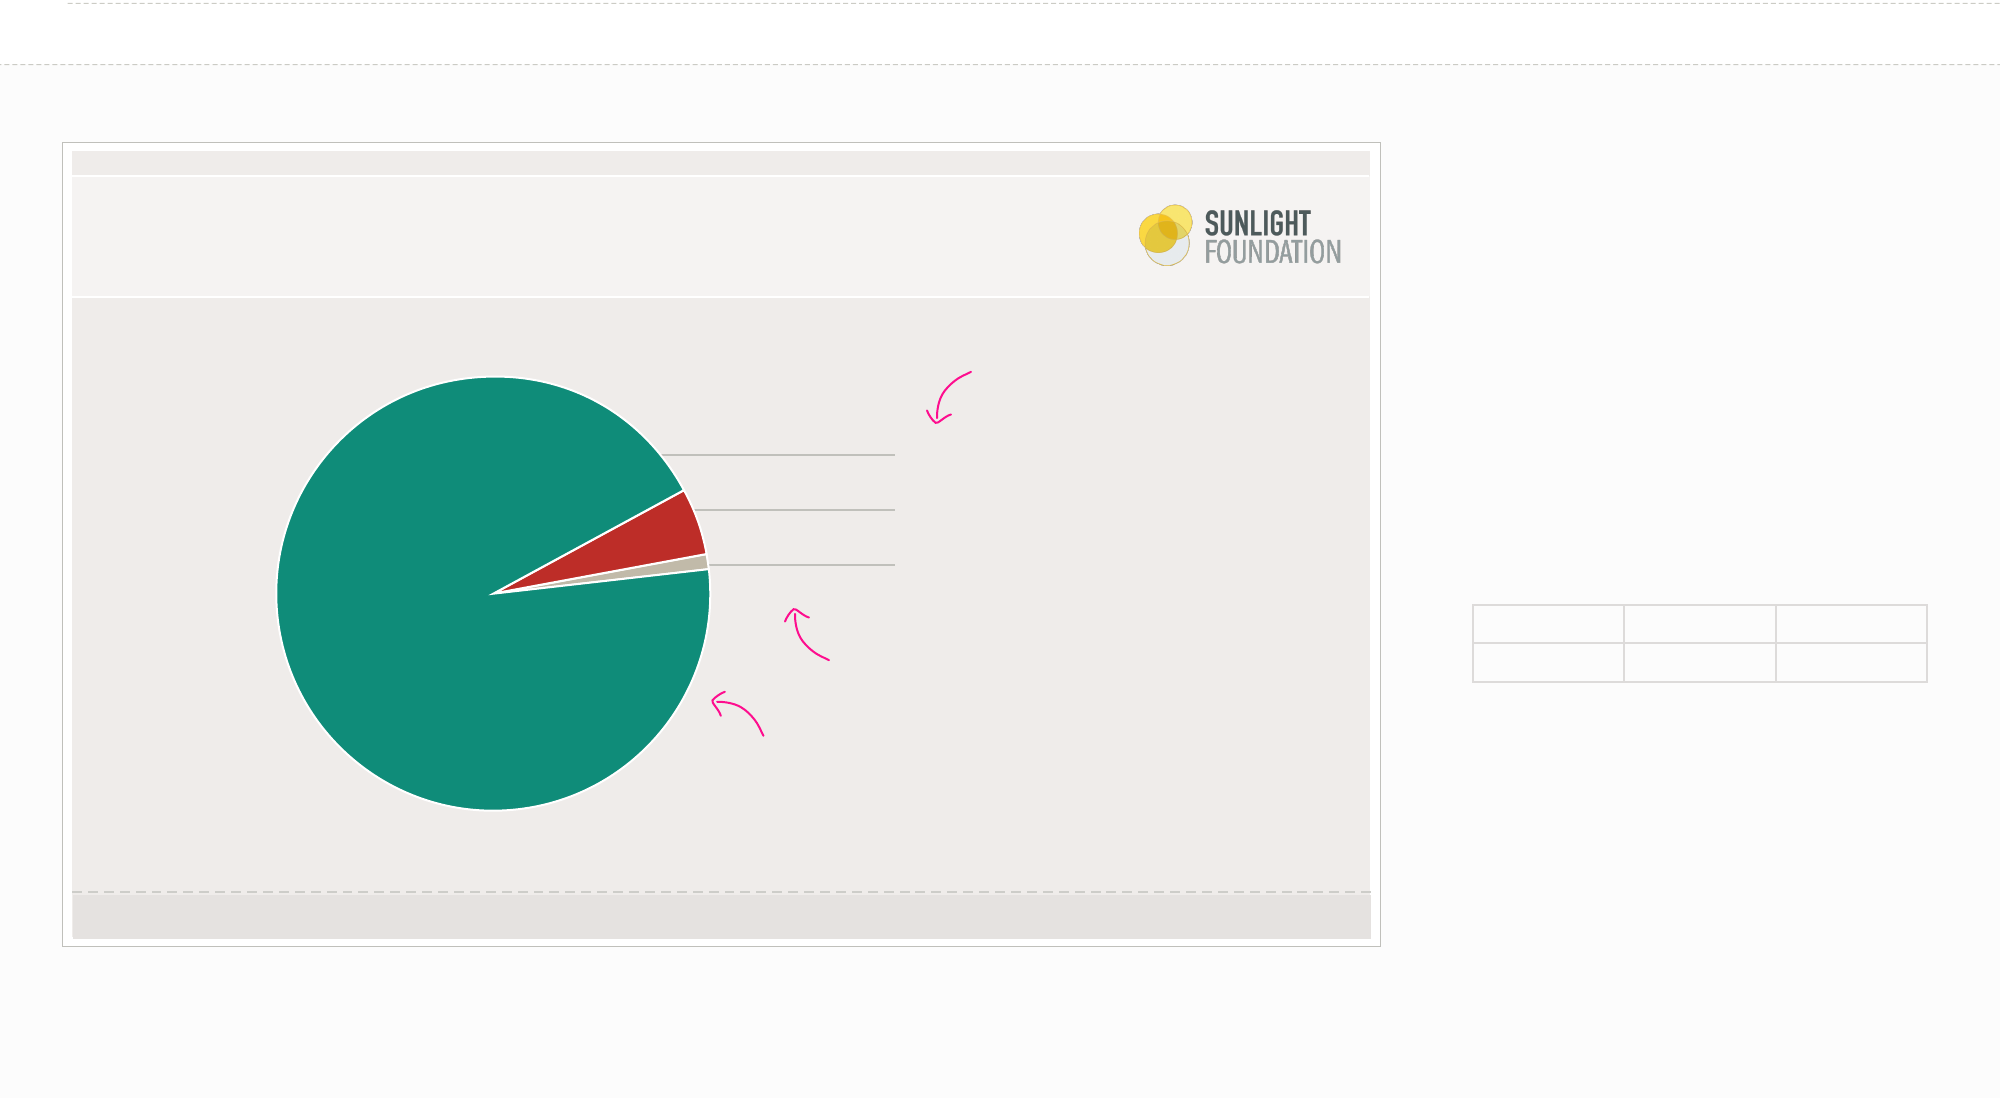Click the bottom gray leader line from beige slice

tap(801, 565)
